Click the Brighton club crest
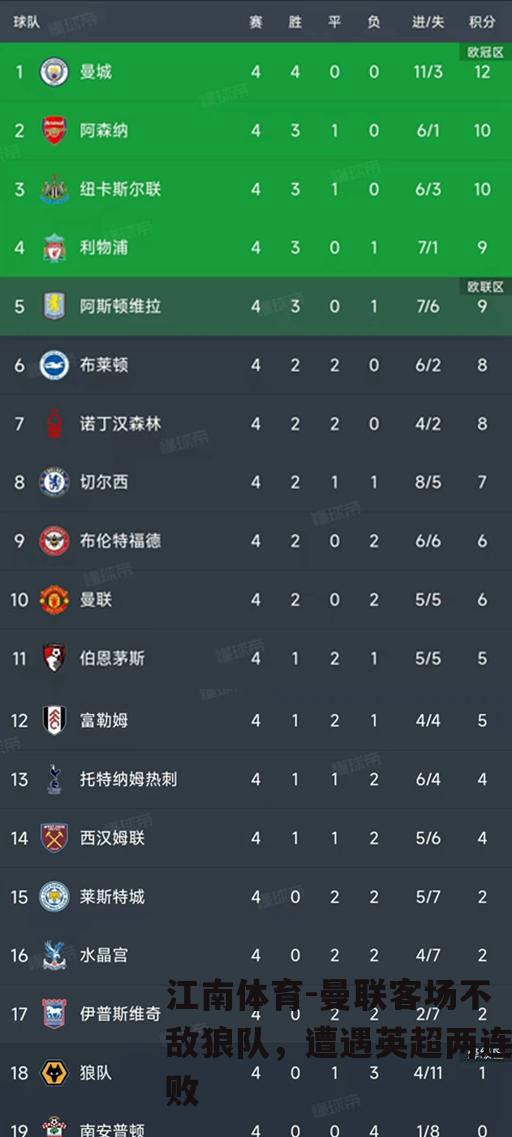 tap(54, 365)
